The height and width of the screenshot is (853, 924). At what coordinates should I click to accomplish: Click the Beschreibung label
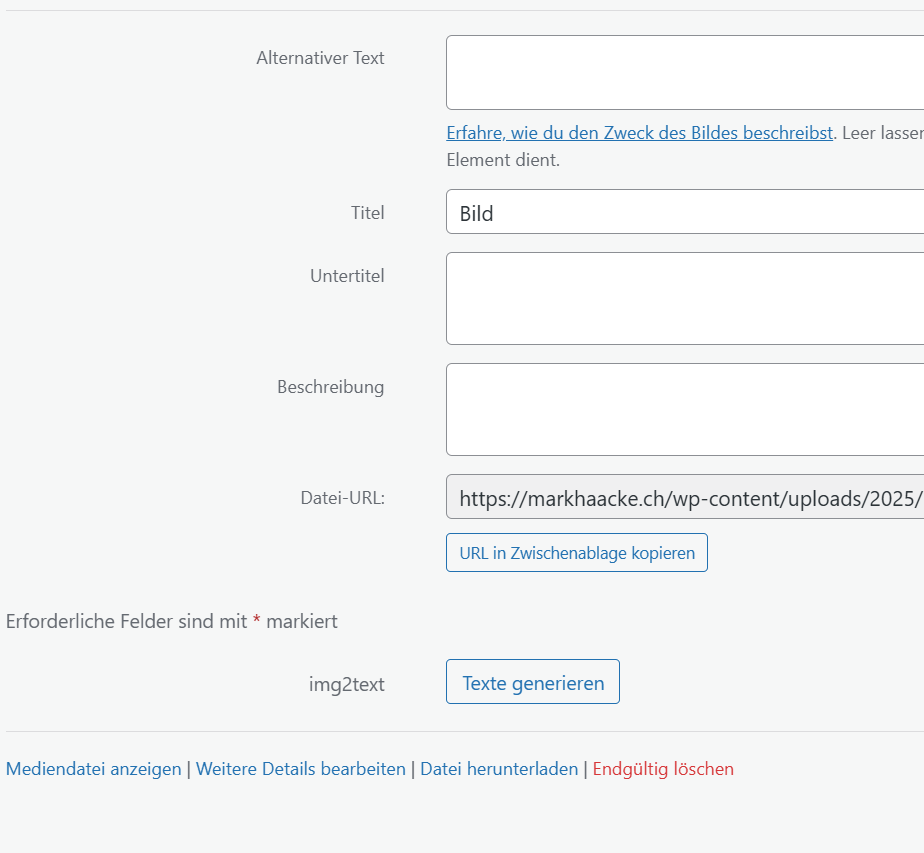(x=330, y=387)
